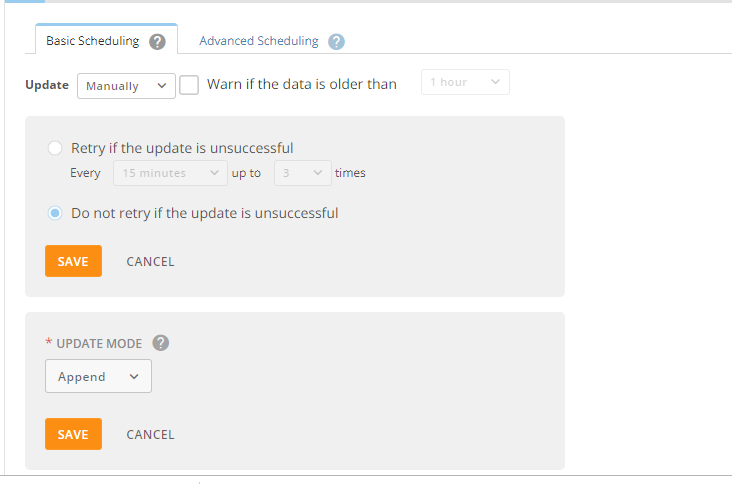732x484 pixels.
Task: Enable the warn if data is older checkbox
Action: tap(189, 85)
